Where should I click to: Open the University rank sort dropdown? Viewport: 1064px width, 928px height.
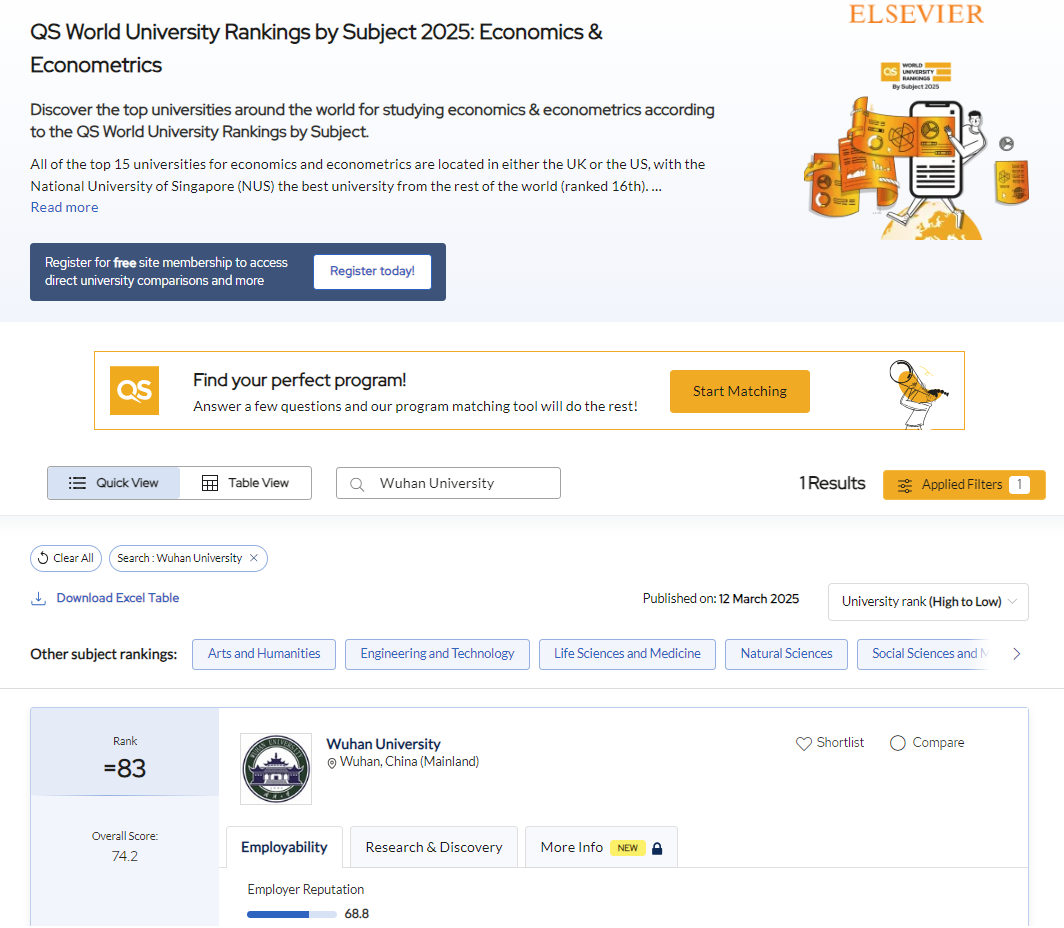(x=928, y=602)
